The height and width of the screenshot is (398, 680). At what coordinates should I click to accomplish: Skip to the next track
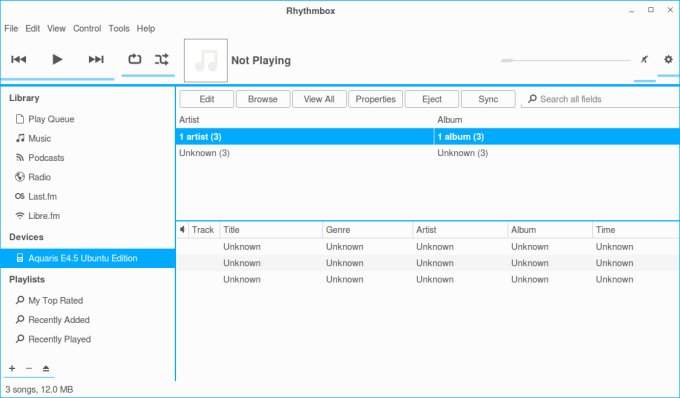(x=96, y=59)
